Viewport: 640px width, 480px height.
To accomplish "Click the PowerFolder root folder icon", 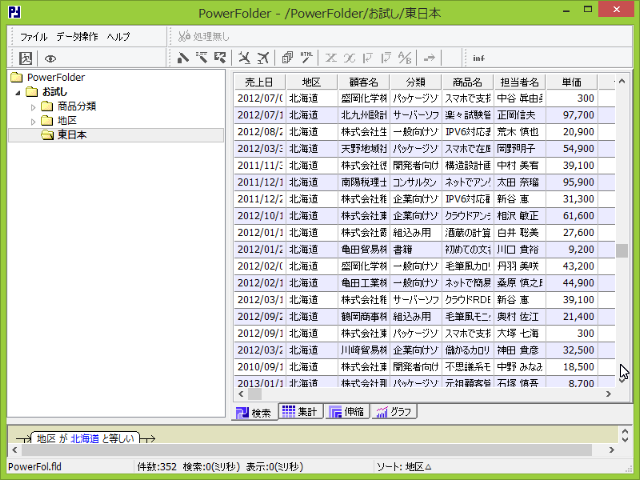I will [17, 77].
